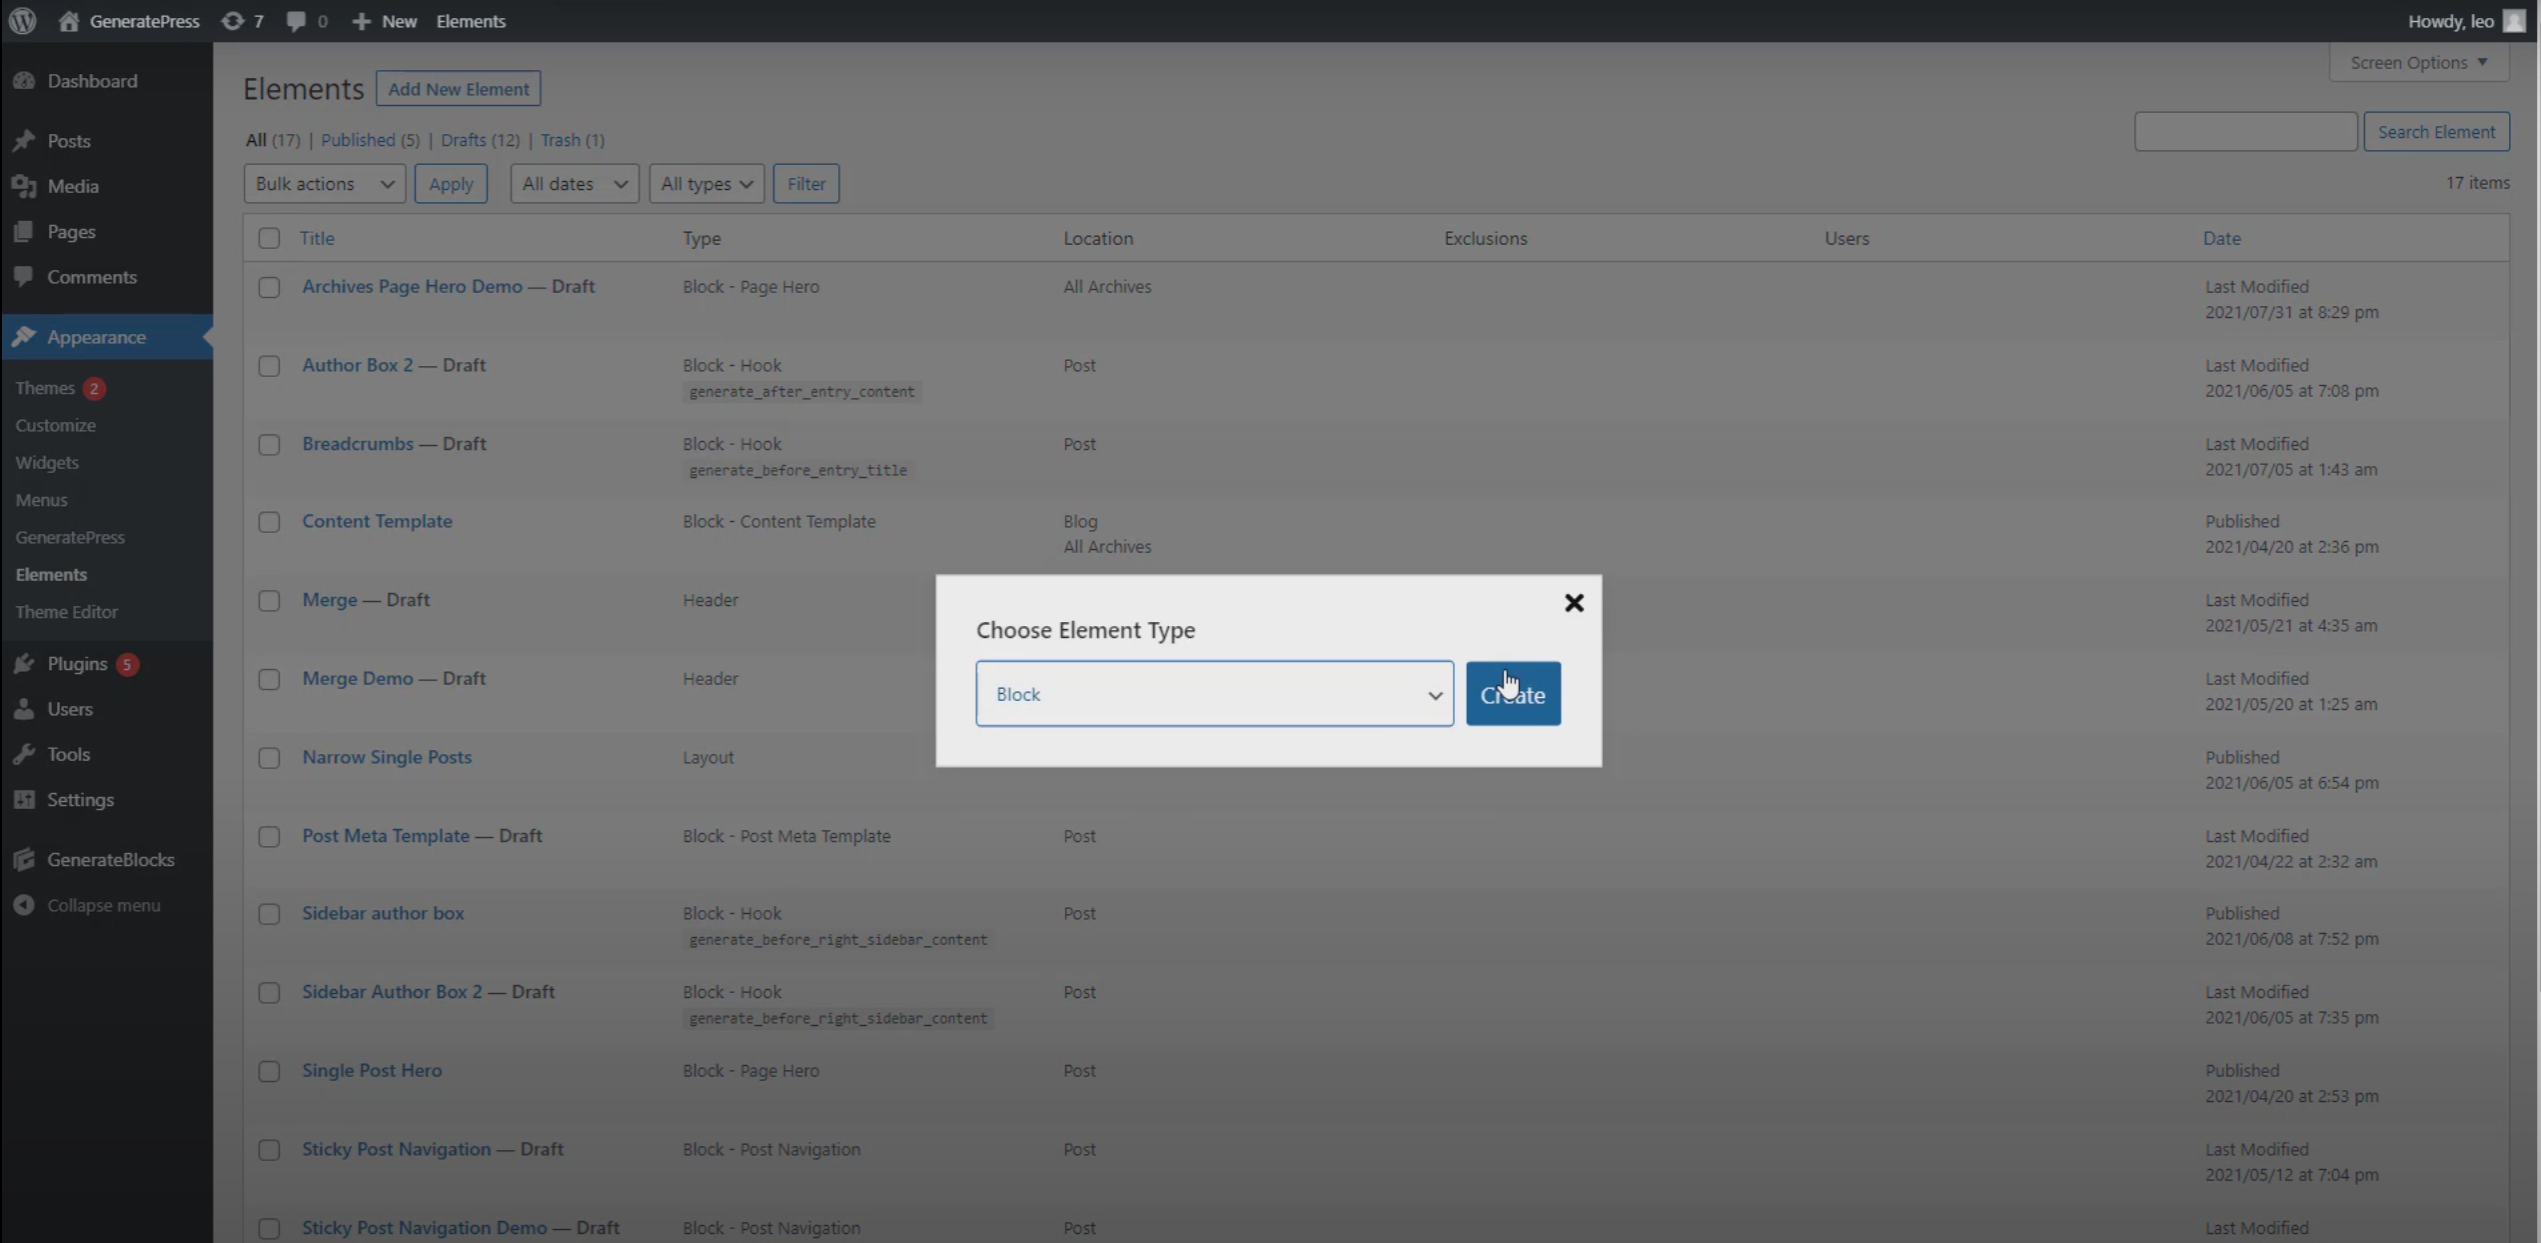The height and width of the screenshot is (1243, 2541).
Task: Open the Sidebar author box element link
Action: pyautogui.click(x=383, y=913)
